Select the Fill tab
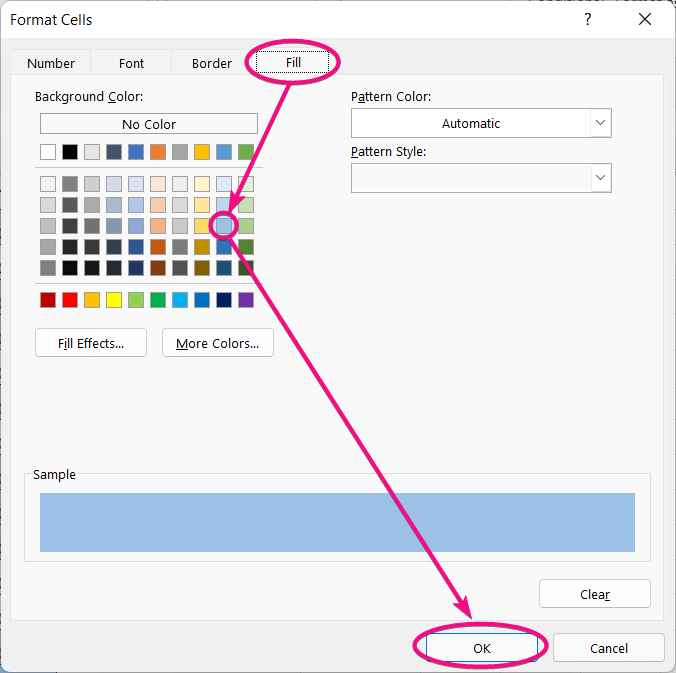Image resolution: width=676 pixels, height=673 pixels. pos(293,63)
